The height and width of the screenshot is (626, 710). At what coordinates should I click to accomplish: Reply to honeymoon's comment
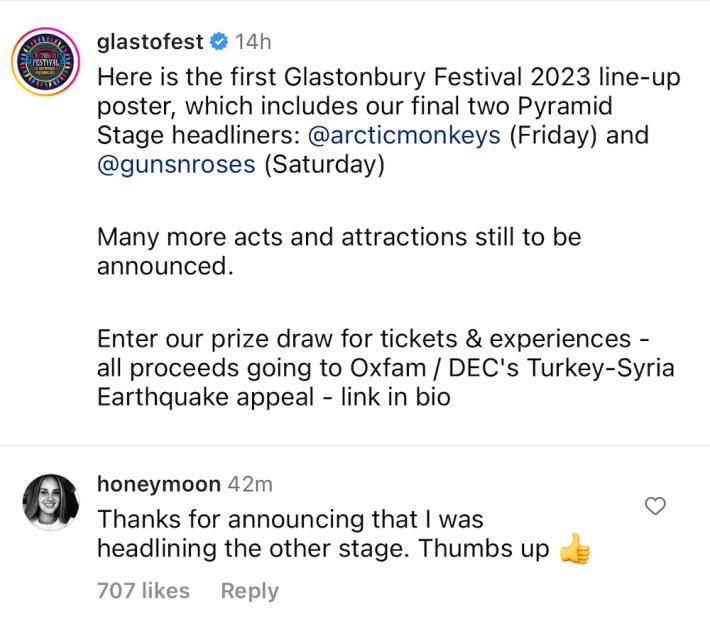pyautogui.click(x=249, y=591)
